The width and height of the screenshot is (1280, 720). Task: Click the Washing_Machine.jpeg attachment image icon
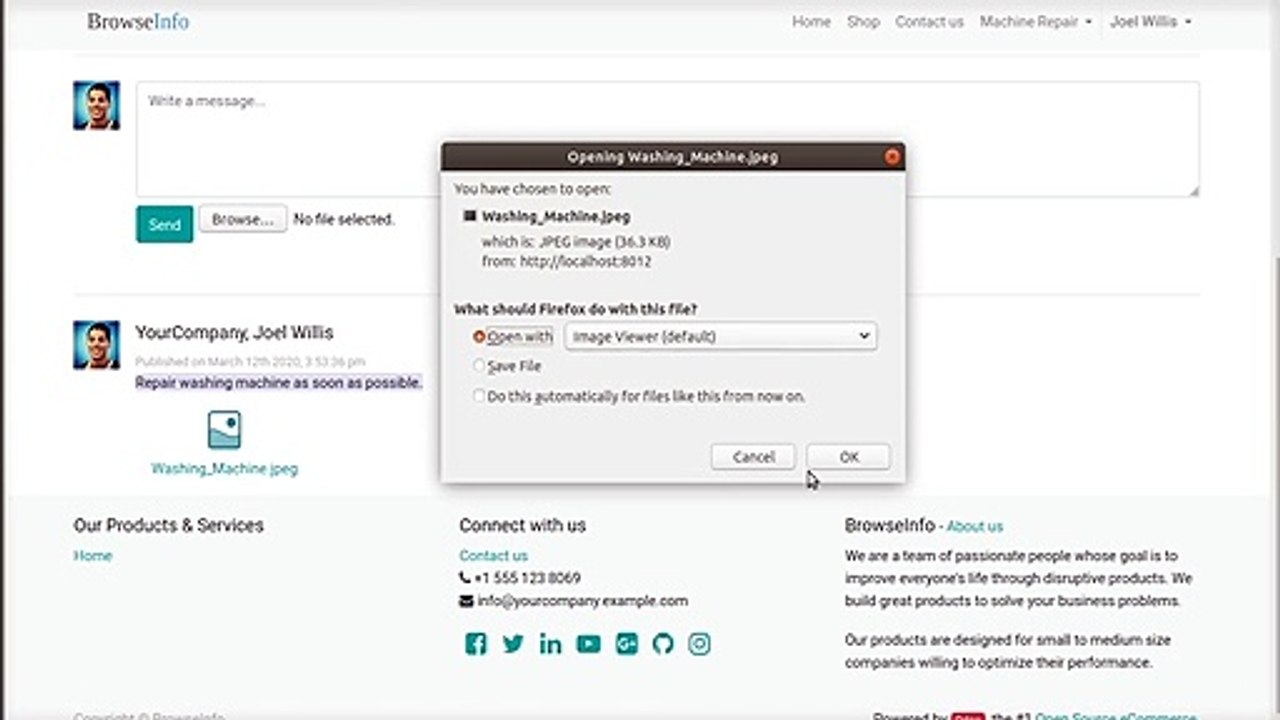point(224,430)
